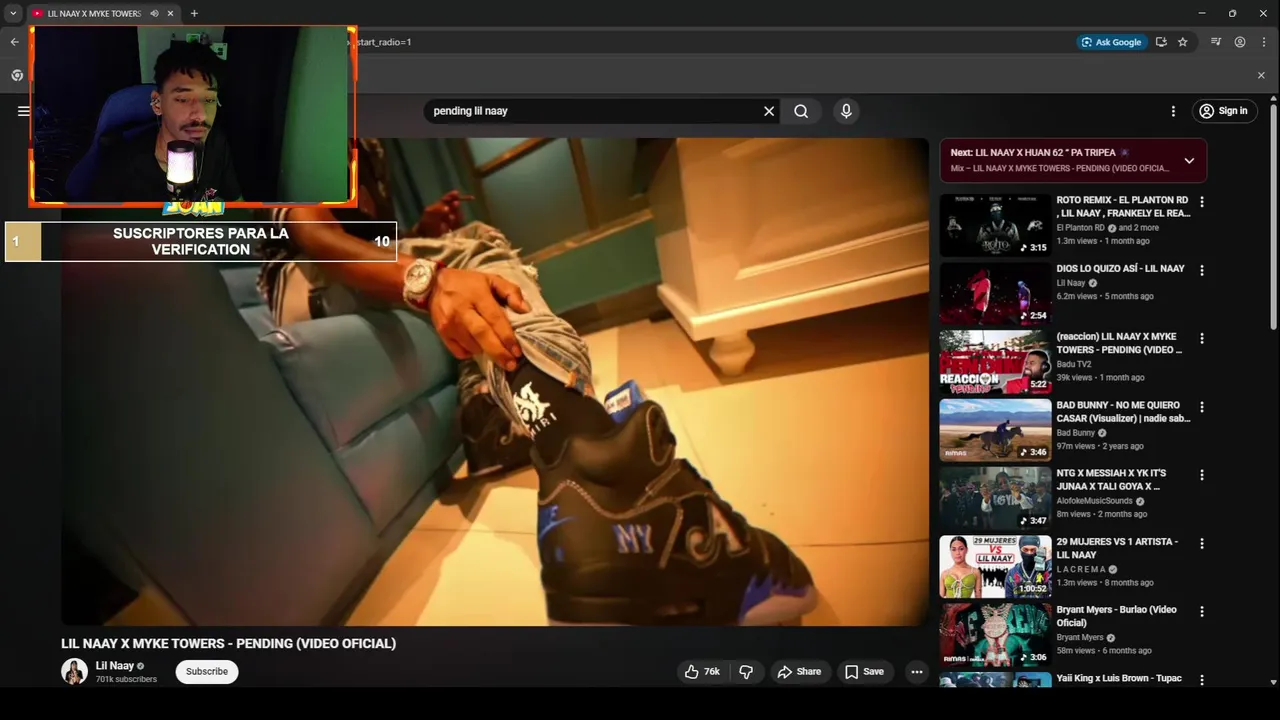Viewport: 1280px width, 720px height.
Task: Open options menu for ROTO REMIX video
Action: click(1202, 202)
